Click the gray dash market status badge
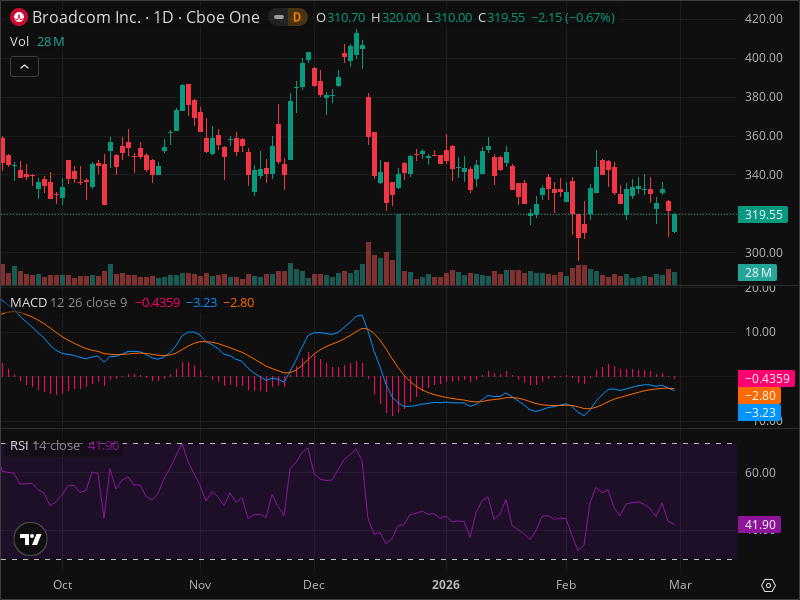Image resolution: width=800 pixels, height=600 pixels. 279,17
